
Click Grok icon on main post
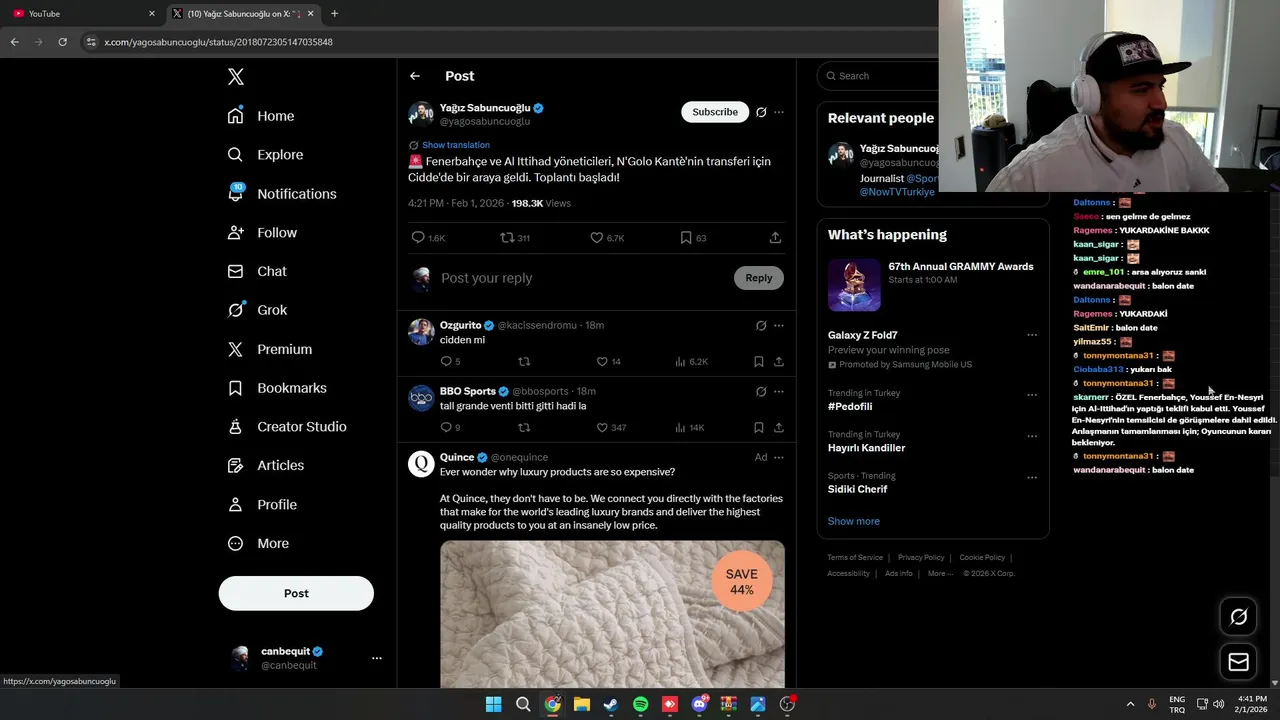[x=761, y=112]
